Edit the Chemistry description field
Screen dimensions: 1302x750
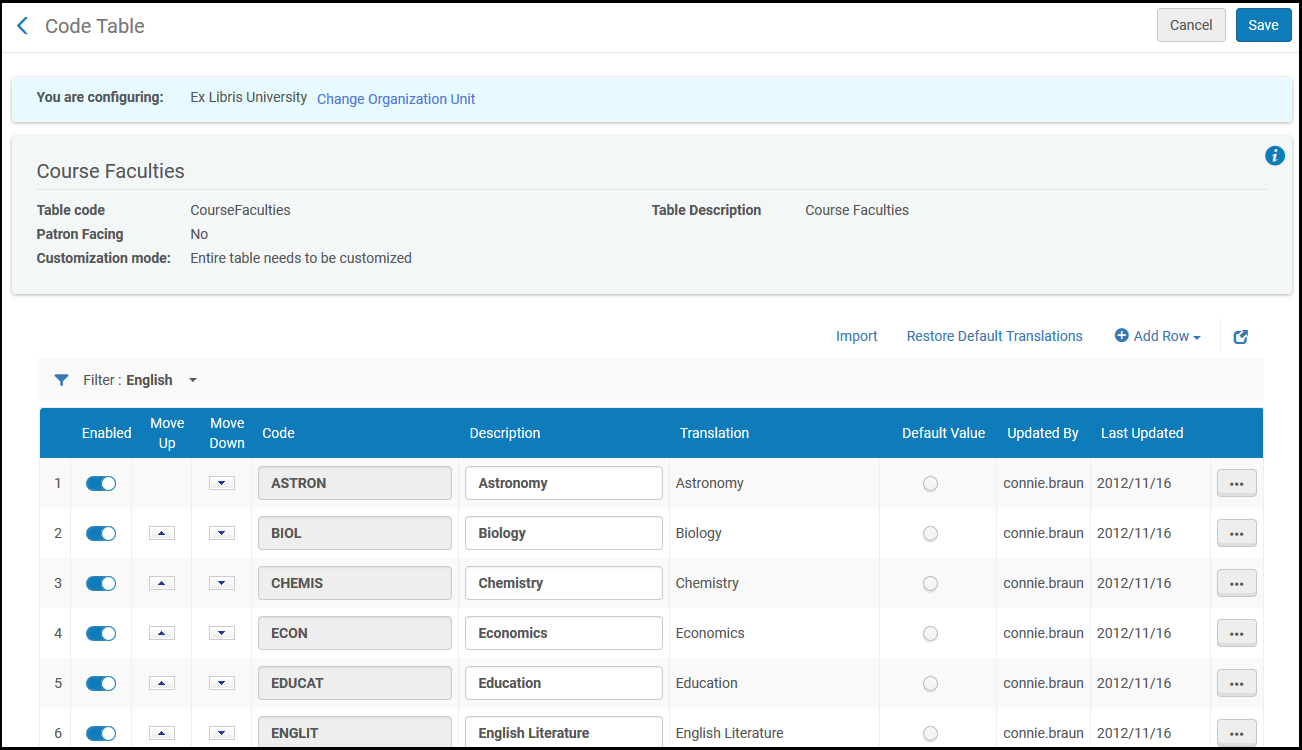tap(564, 583)
